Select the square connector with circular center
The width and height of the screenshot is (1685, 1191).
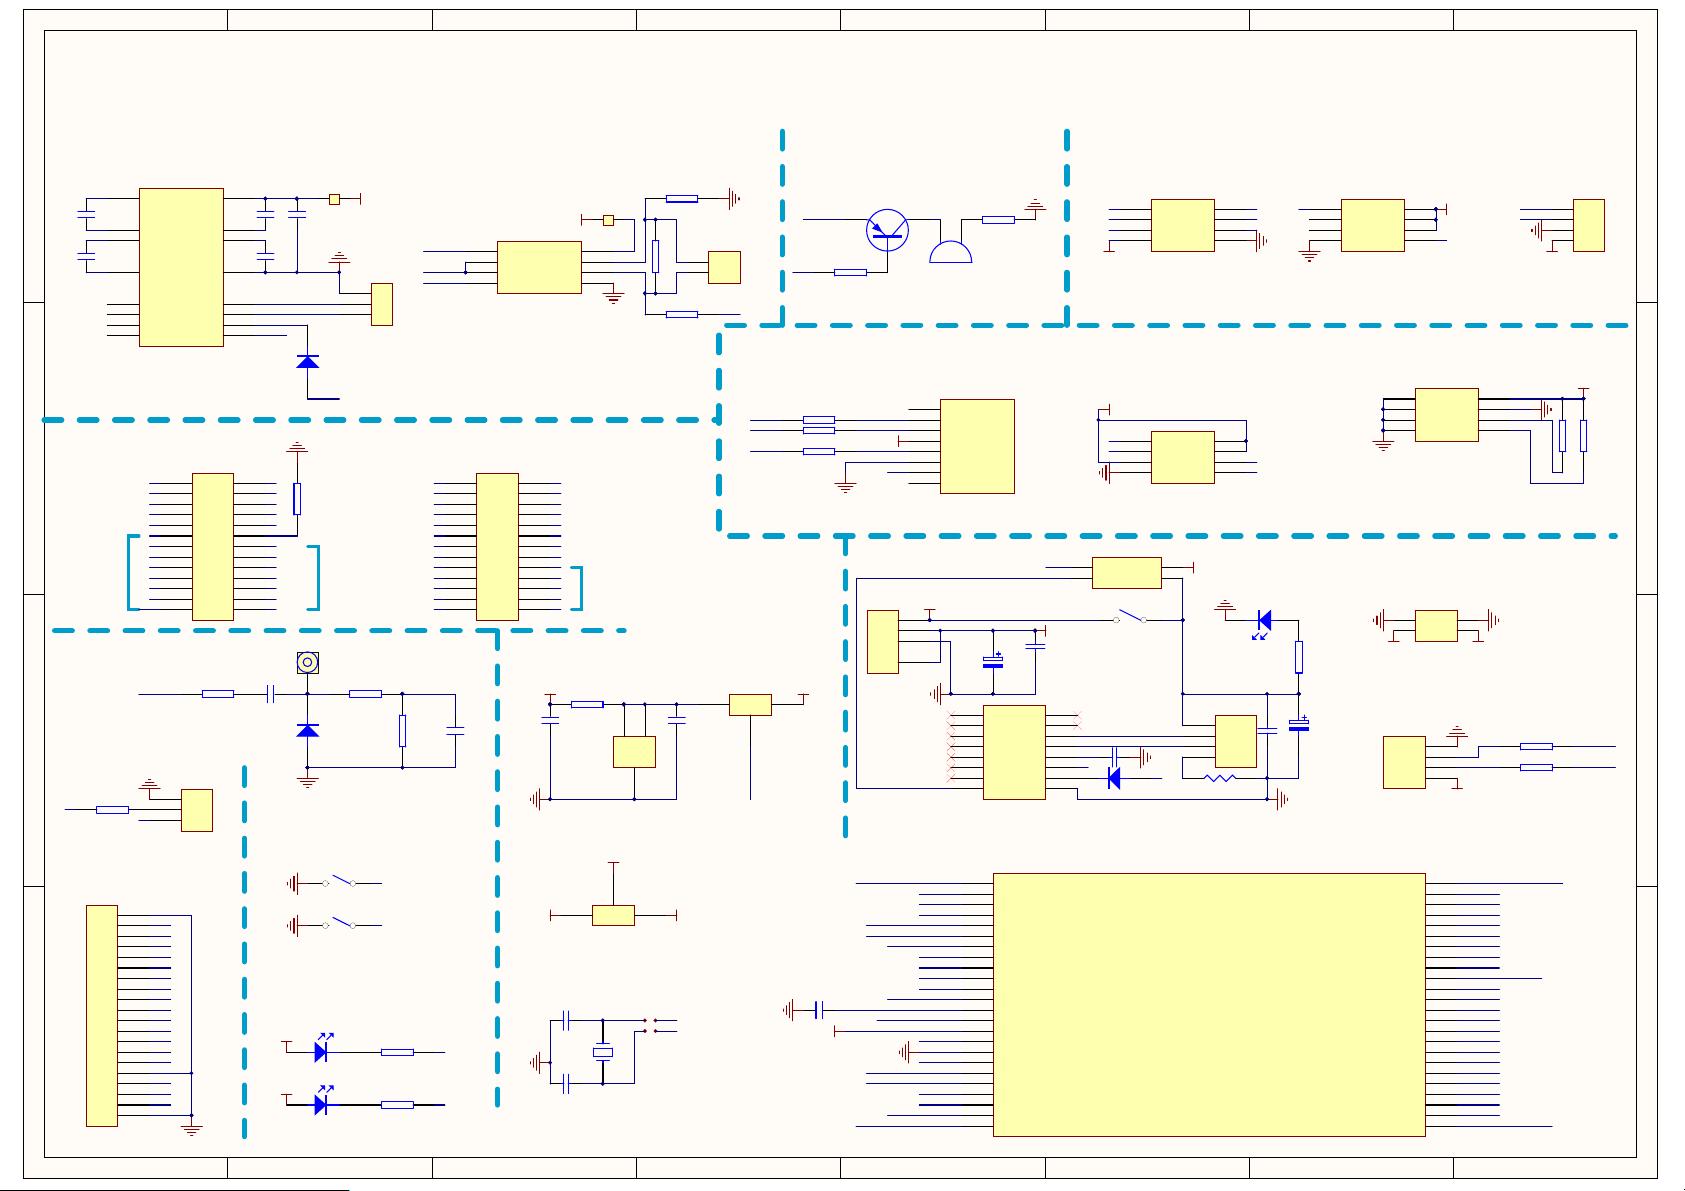(x=307, y=662)
